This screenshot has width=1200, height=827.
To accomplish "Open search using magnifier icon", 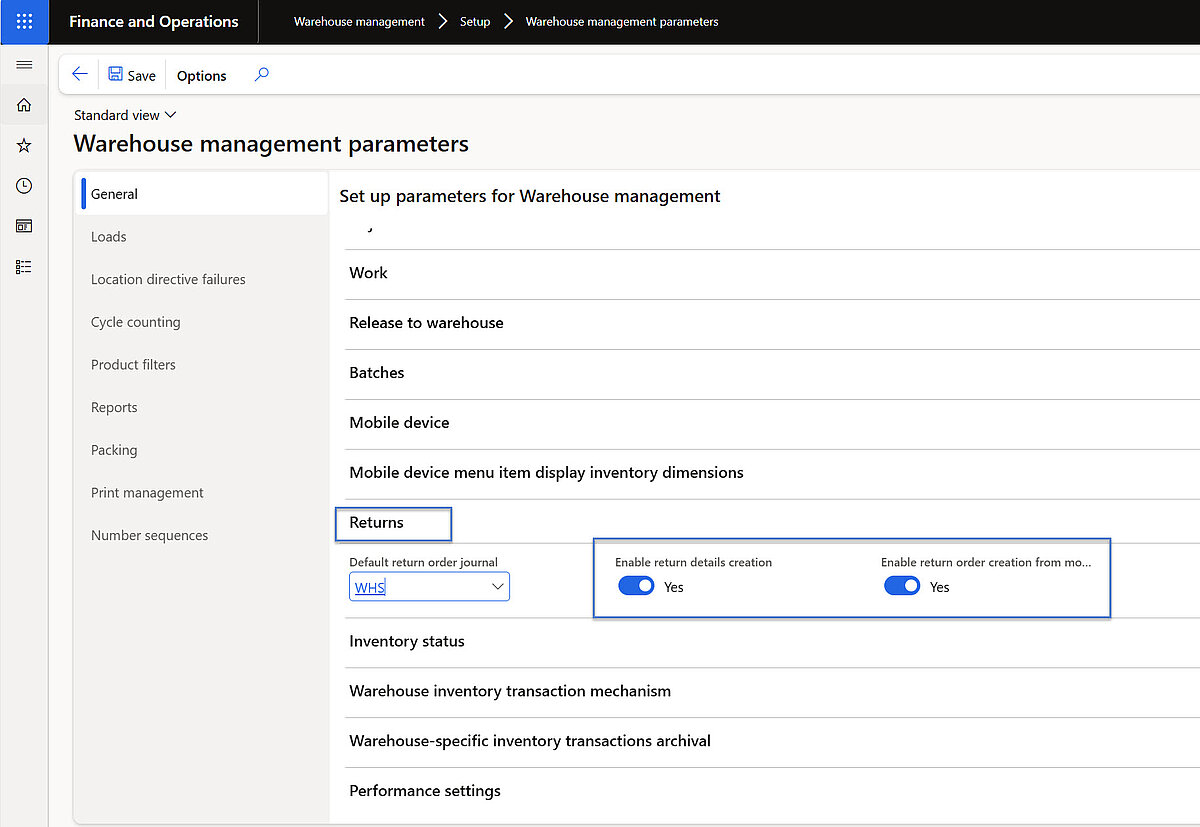I will (260, 74).
